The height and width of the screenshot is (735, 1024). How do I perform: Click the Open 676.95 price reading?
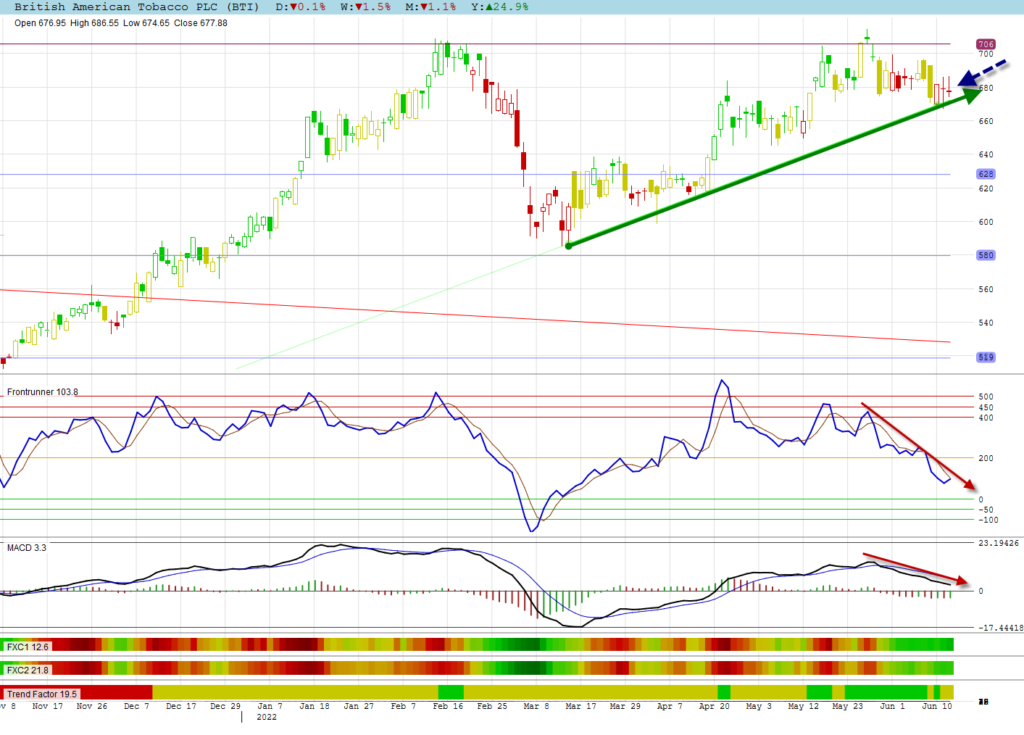(x=40, y=23)
